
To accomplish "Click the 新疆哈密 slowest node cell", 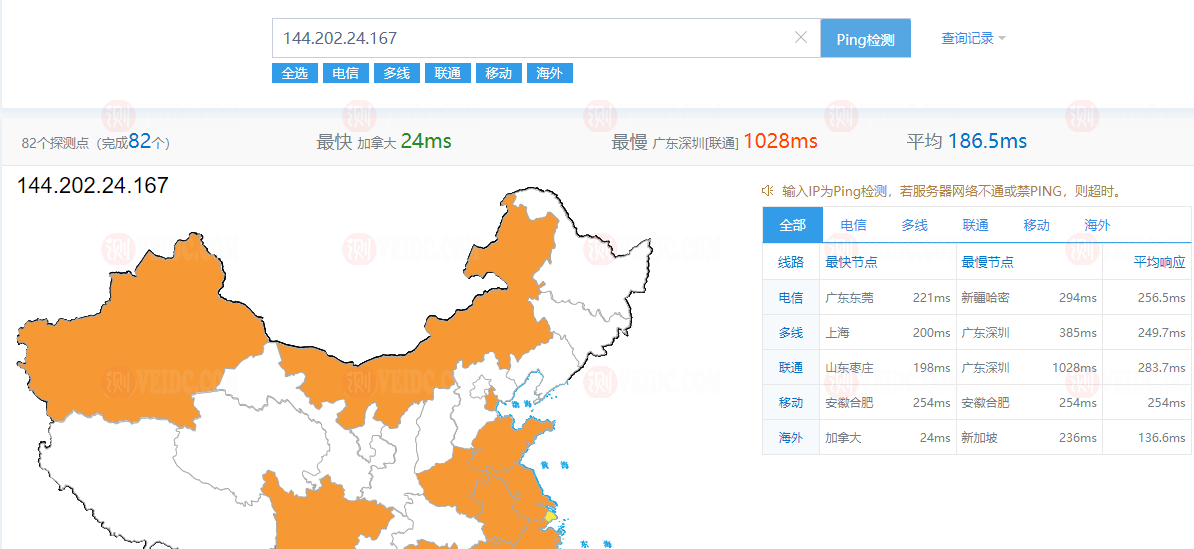I will (x=985, y=298).
